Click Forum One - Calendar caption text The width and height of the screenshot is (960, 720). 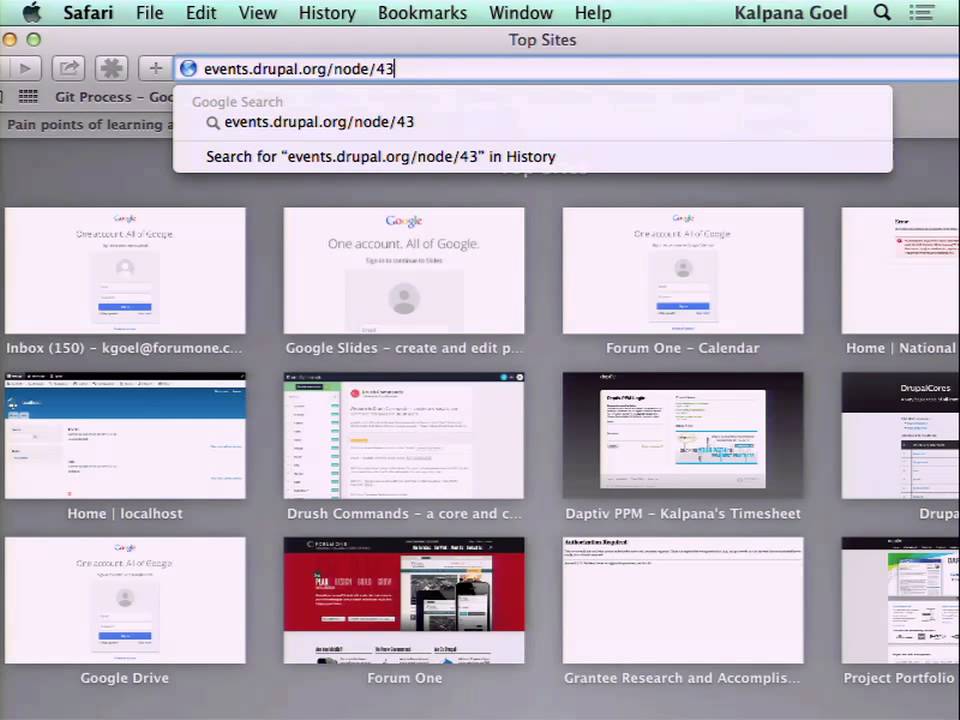click(683, 348)
